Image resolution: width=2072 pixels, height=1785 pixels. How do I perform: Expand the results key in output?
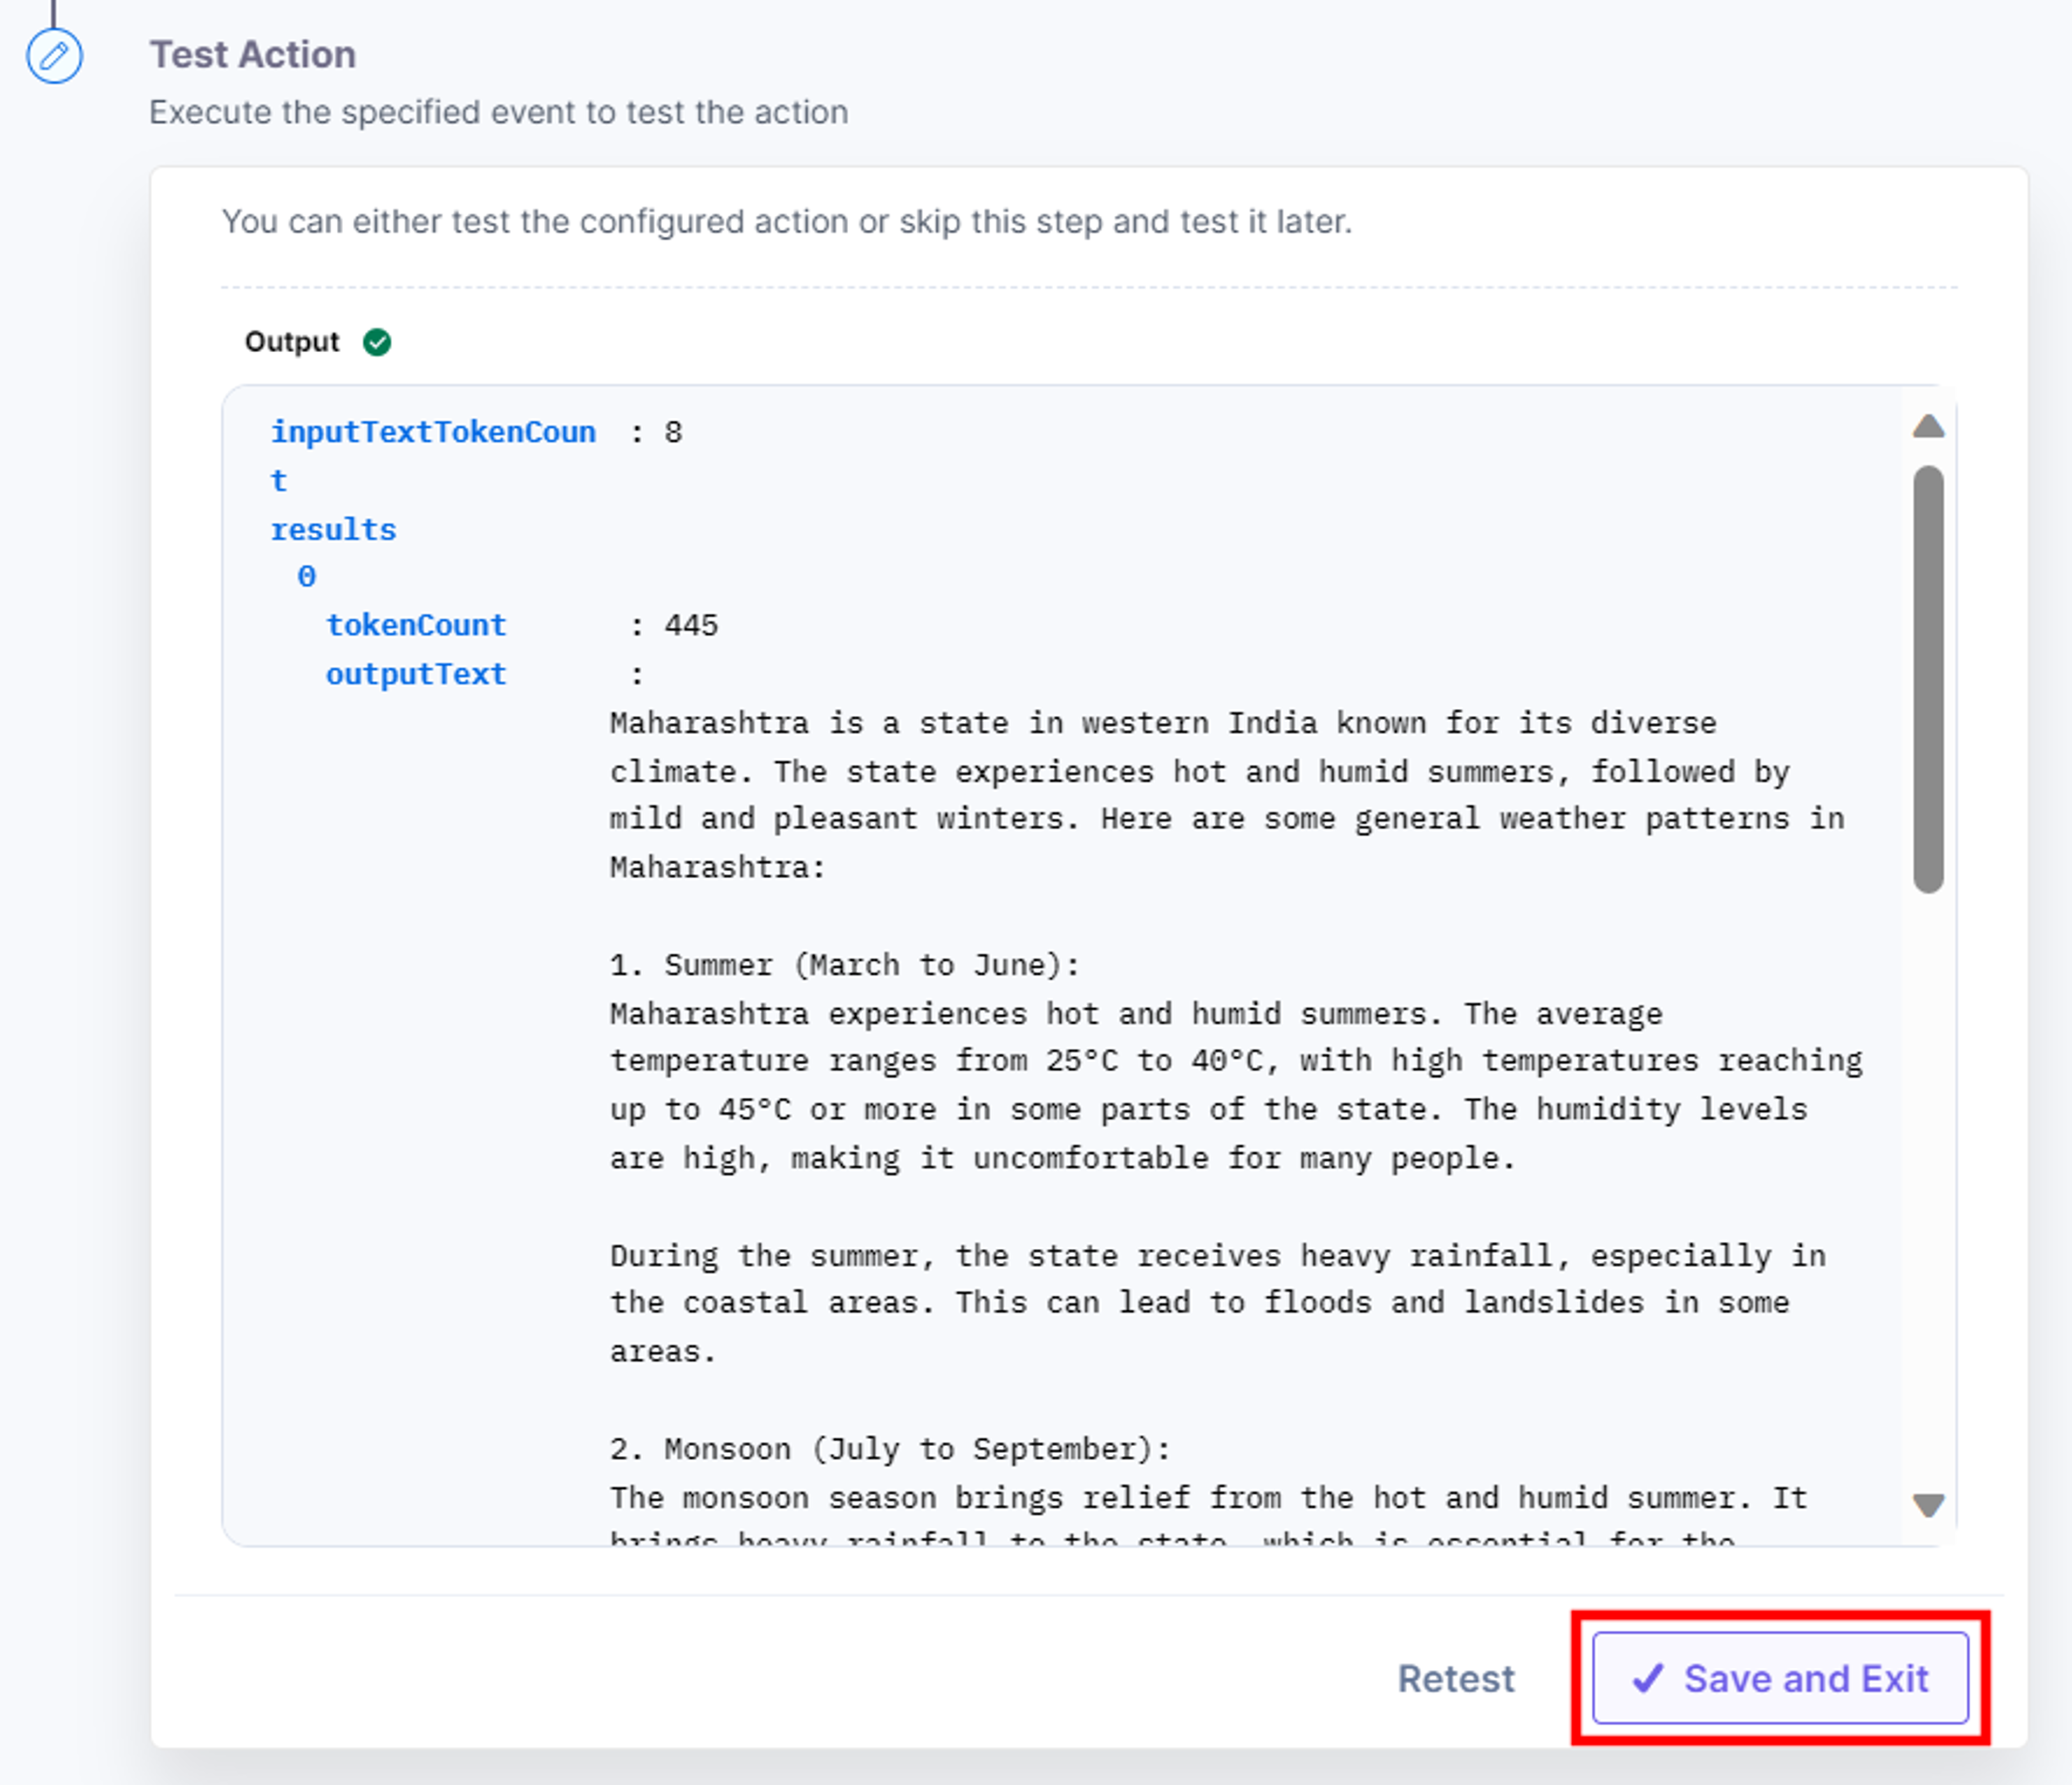click(334, 529)
